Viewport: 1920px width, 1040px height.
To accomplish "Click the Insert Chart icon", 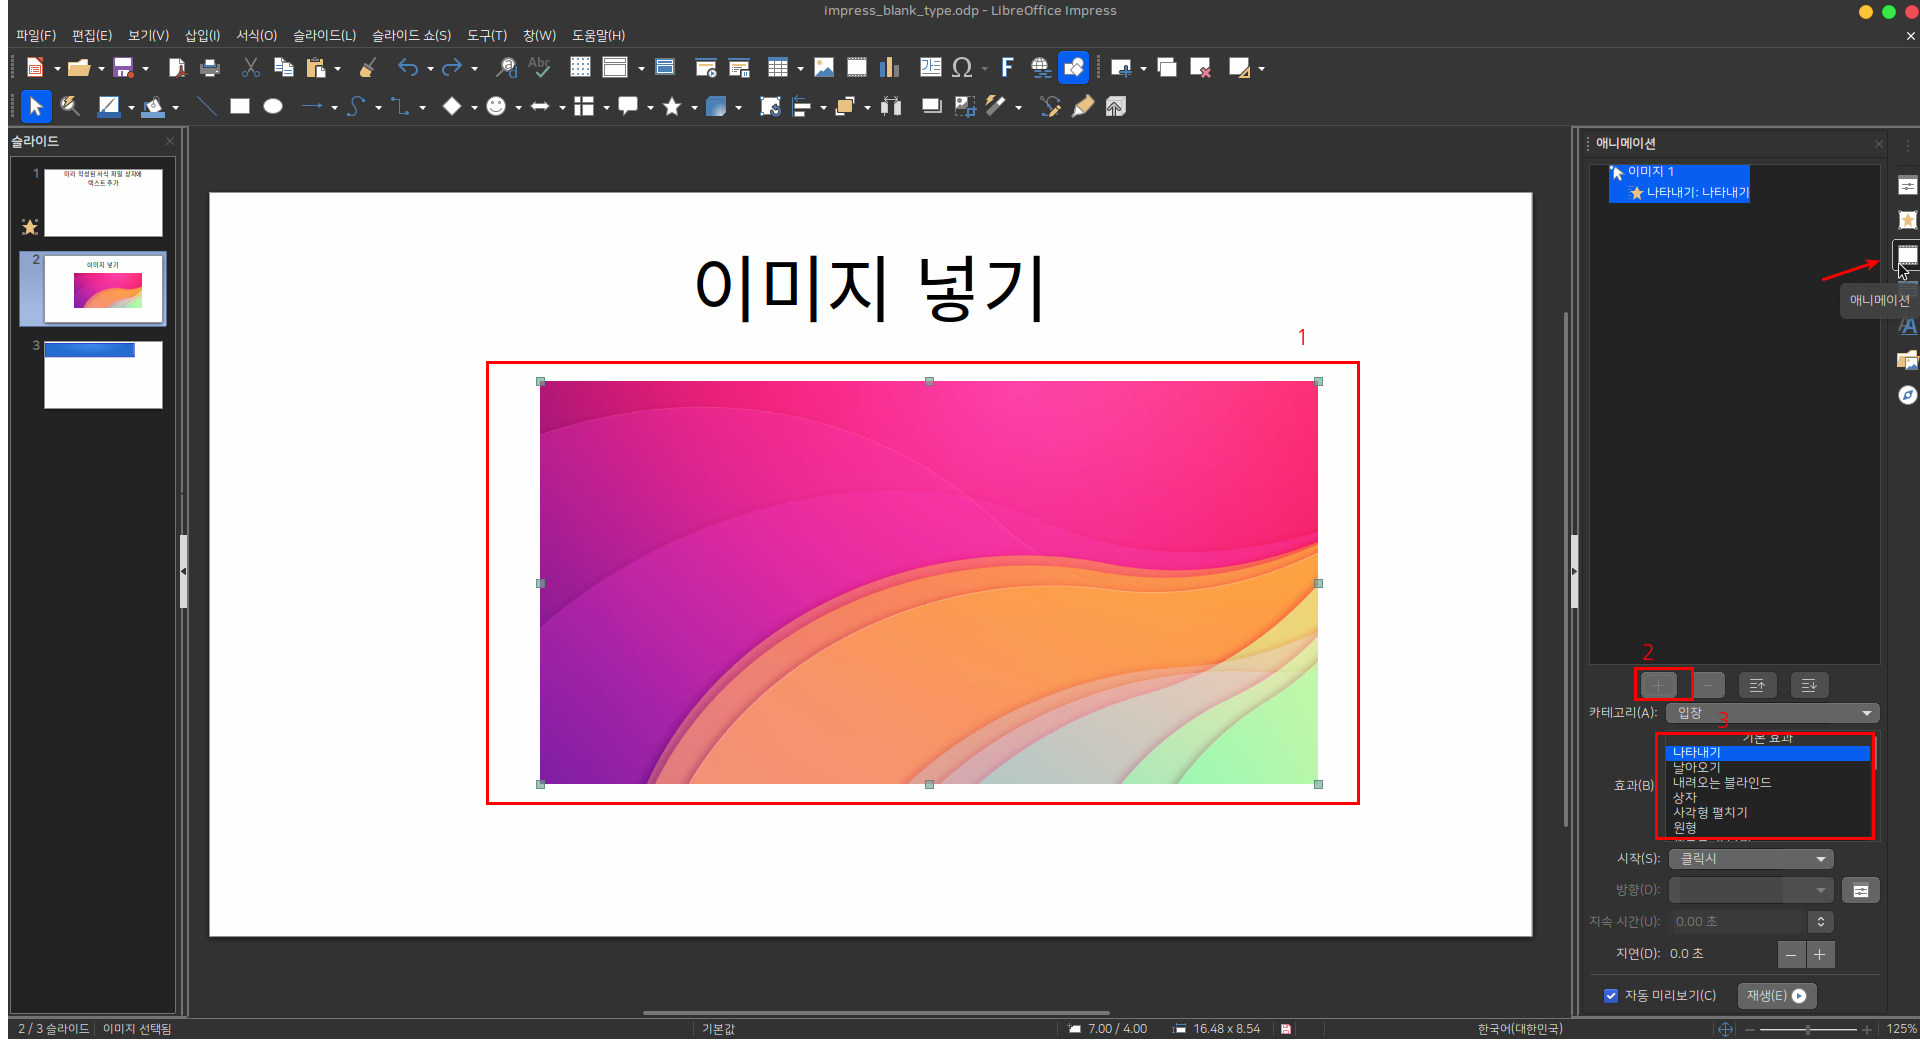I will tap(889, 68).
